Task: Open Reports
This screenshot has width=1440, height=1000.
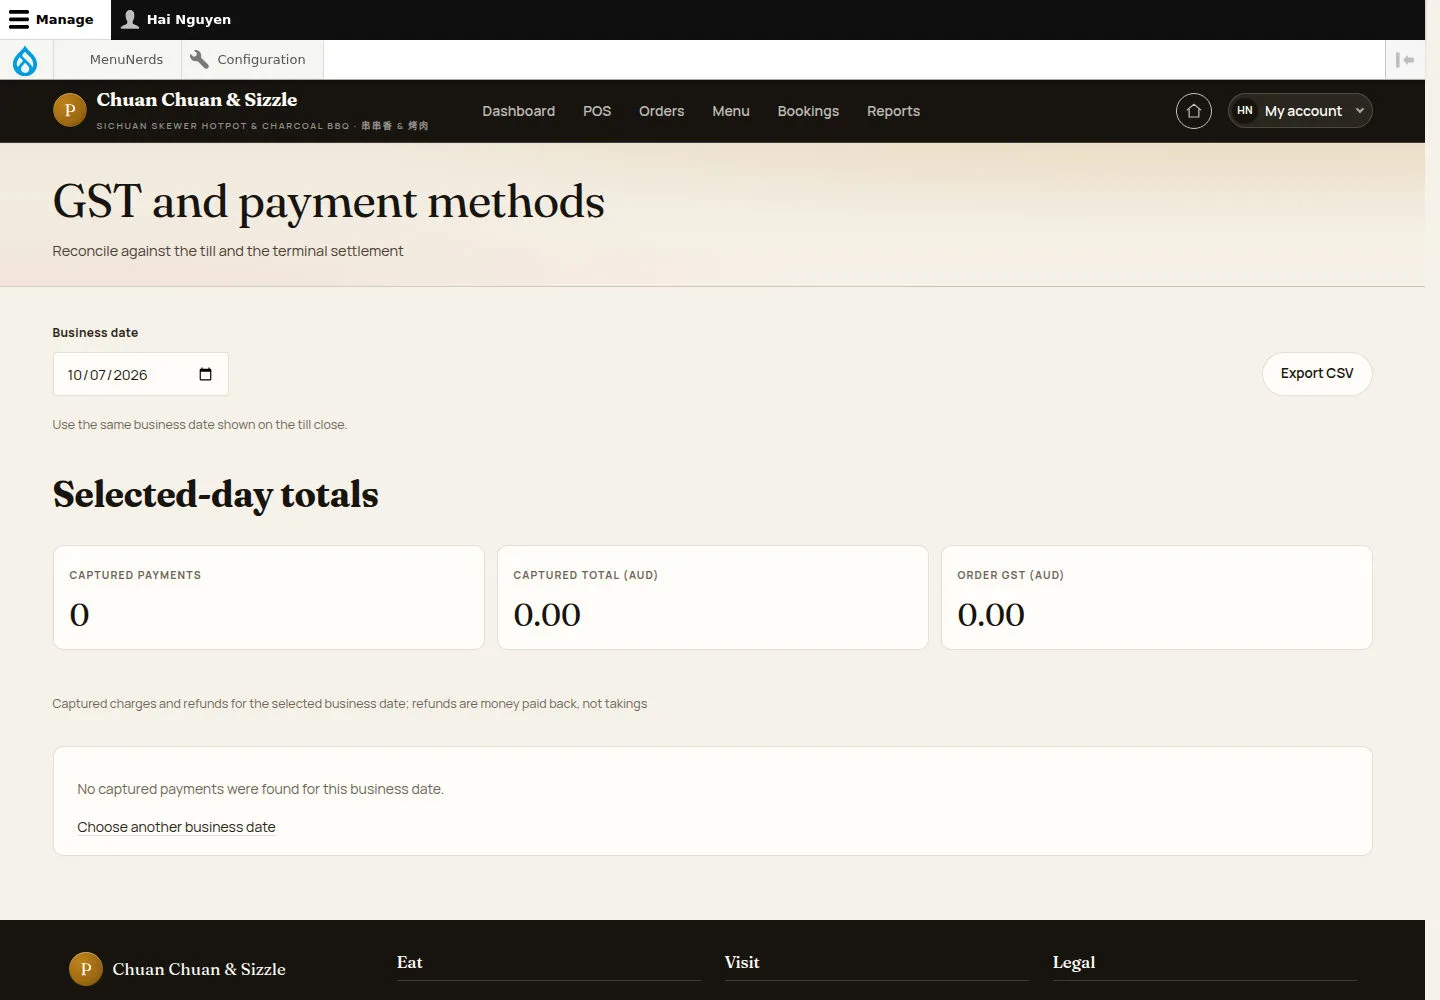Action: point(893,111)
